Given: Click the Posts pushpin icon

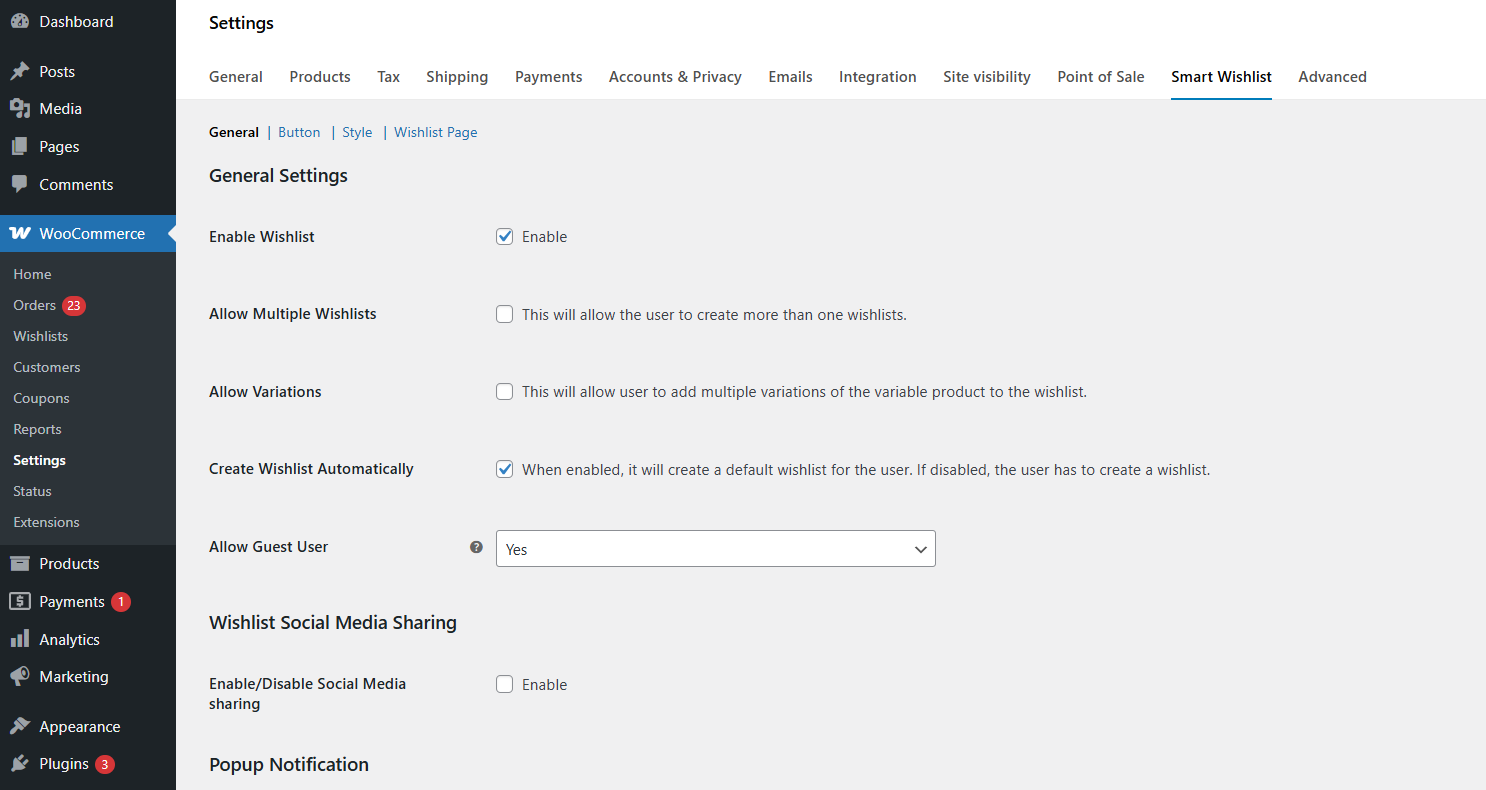Looking at the screenshot, I should [x=19, y=72].
